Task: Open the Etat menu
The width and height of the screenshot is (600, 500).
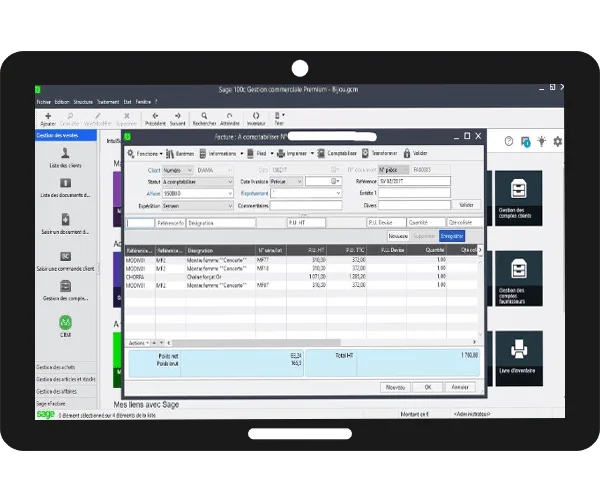Action: [x=127, y=102]
